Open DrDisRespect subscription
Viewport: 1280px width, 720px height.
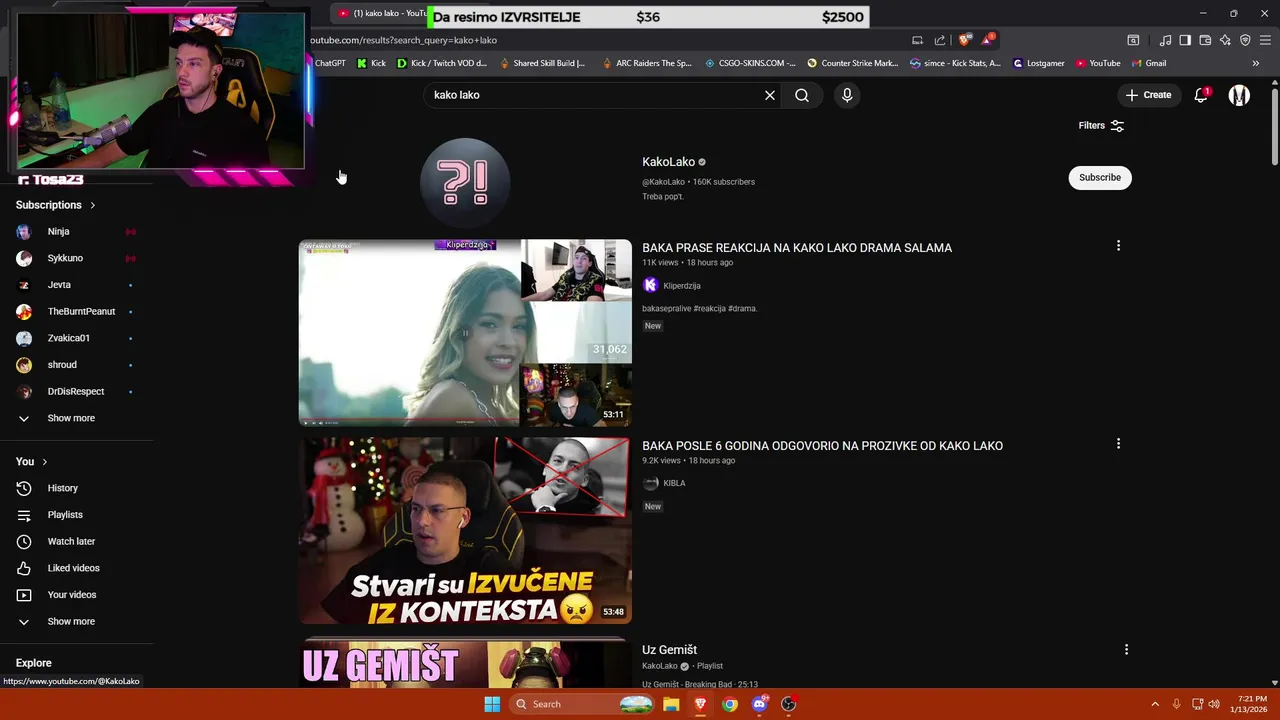pyautogui.click(x=76, y=391)
